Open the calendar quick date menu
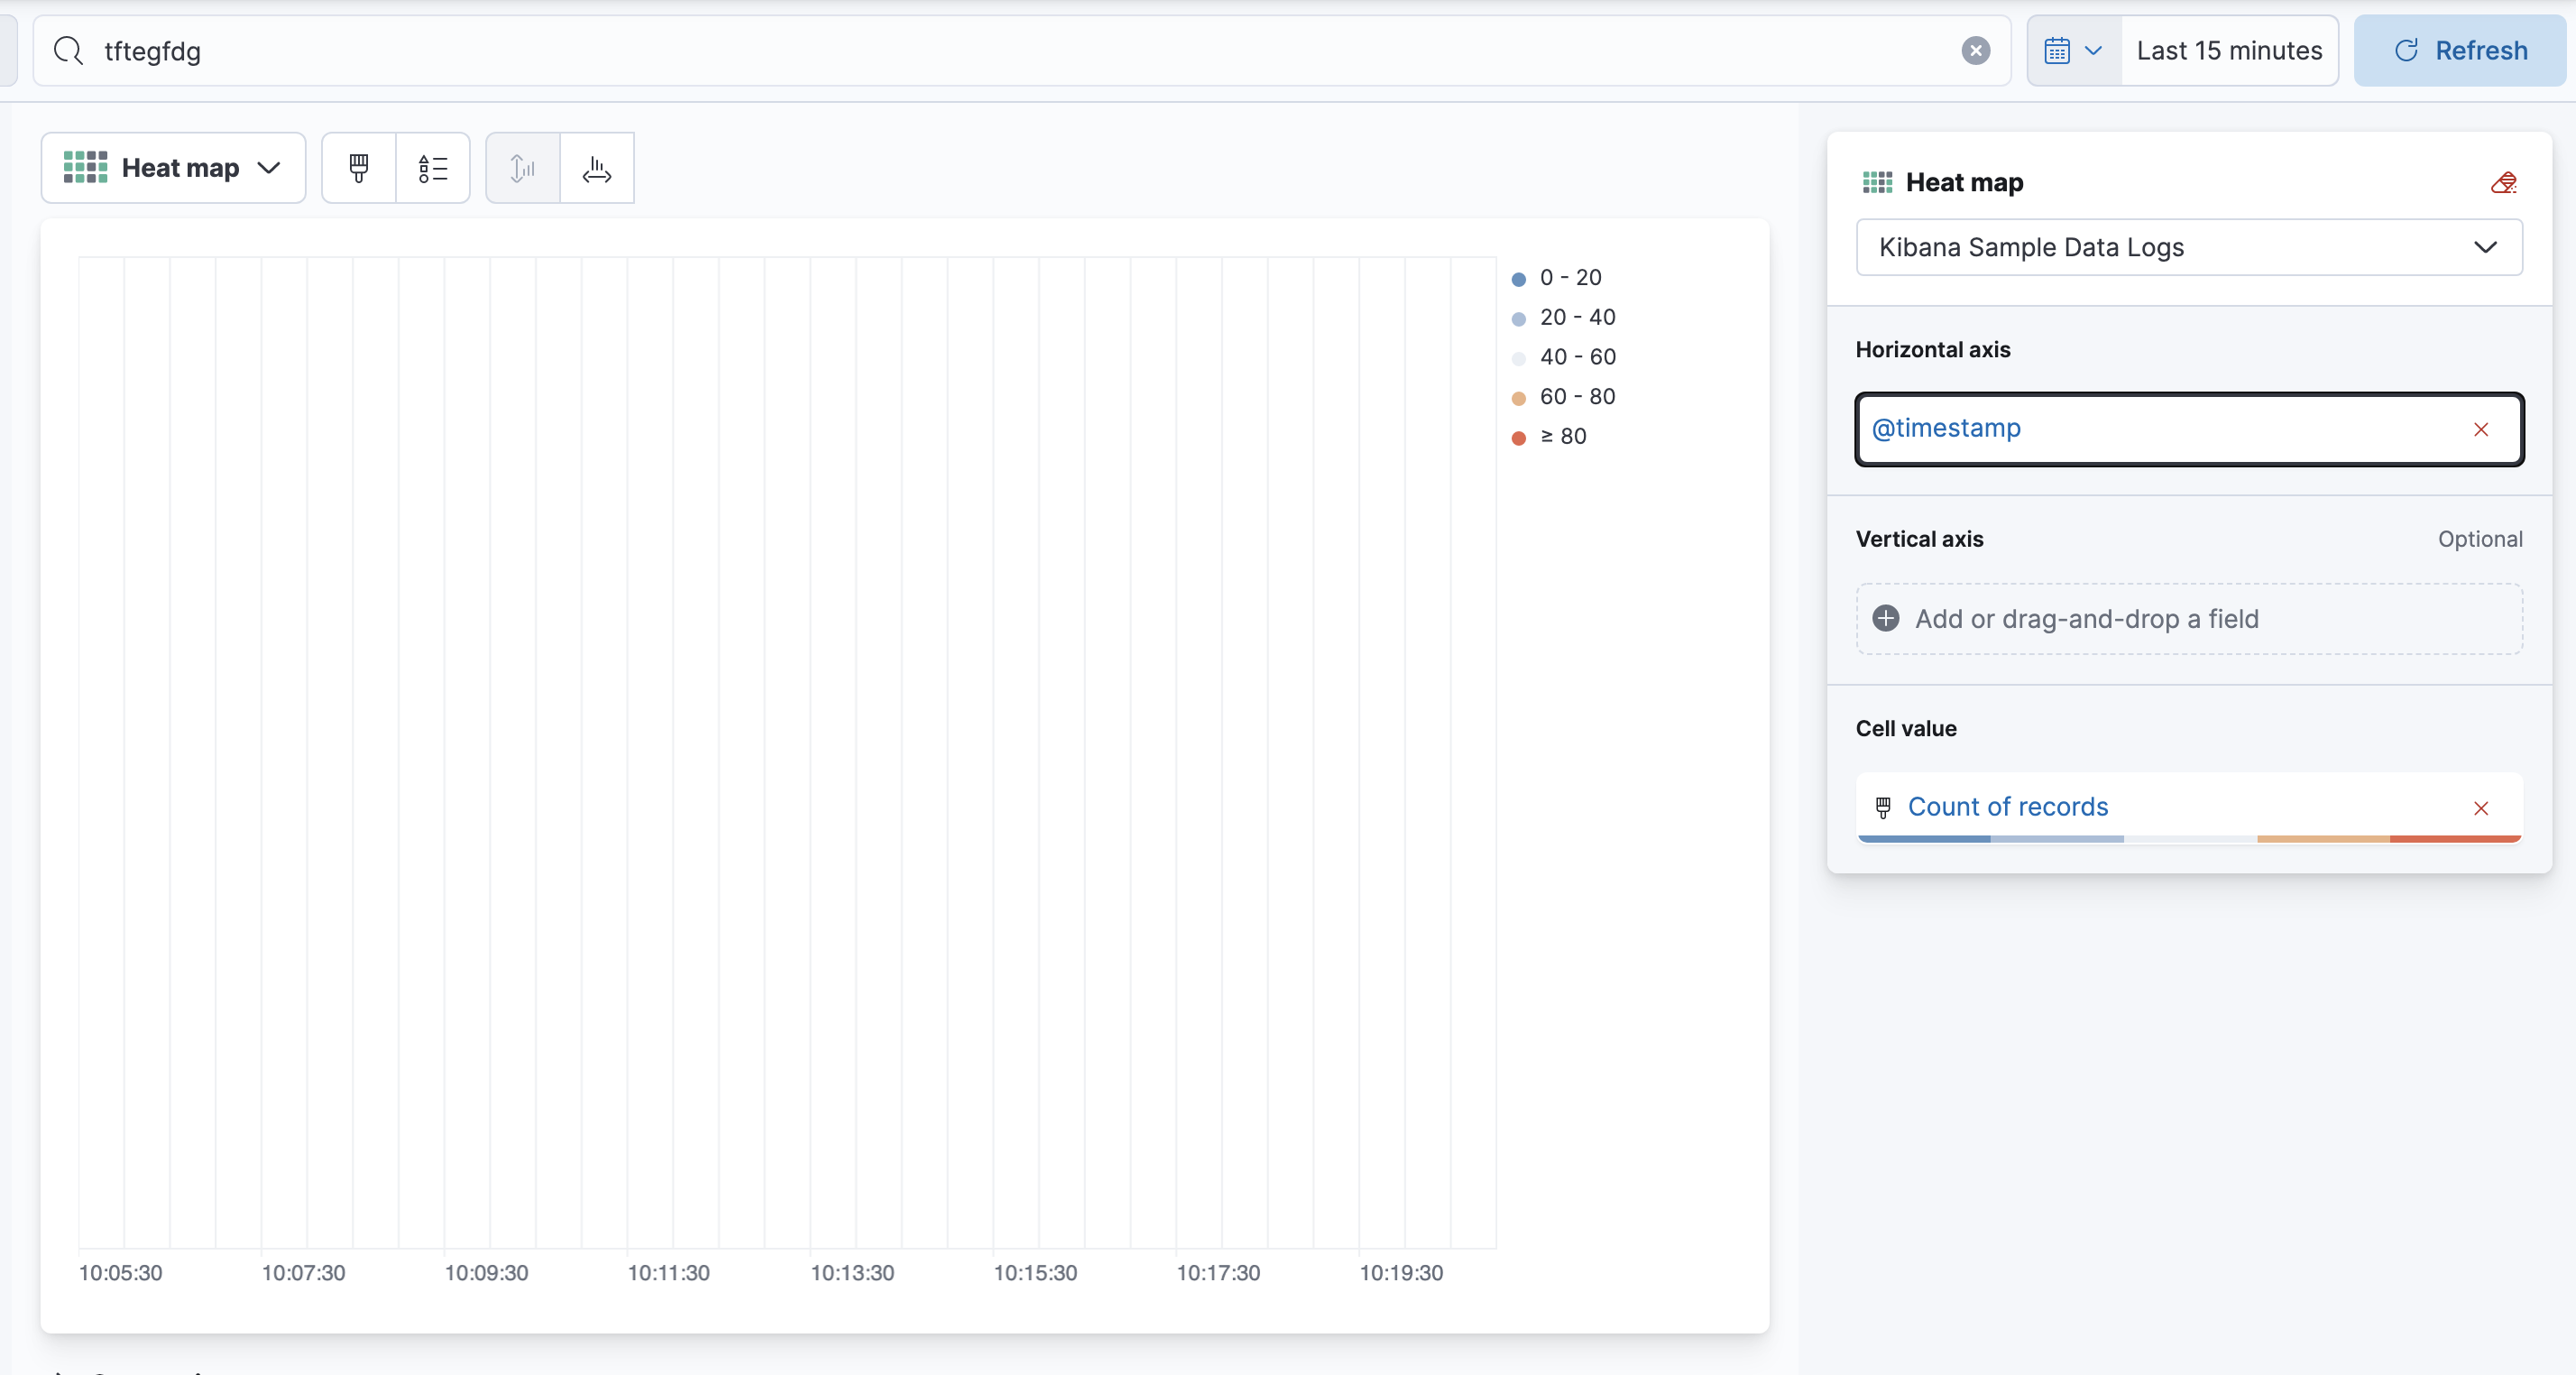Screen dimensions: 2576x1375 (x=2073, y=51)
